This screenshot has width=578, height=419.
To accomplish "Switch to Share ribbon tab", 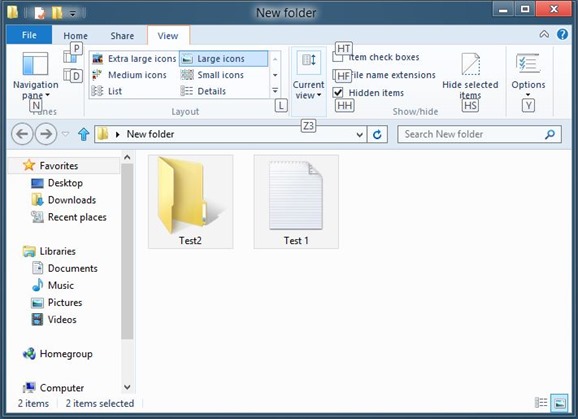I will pos(122,36).
